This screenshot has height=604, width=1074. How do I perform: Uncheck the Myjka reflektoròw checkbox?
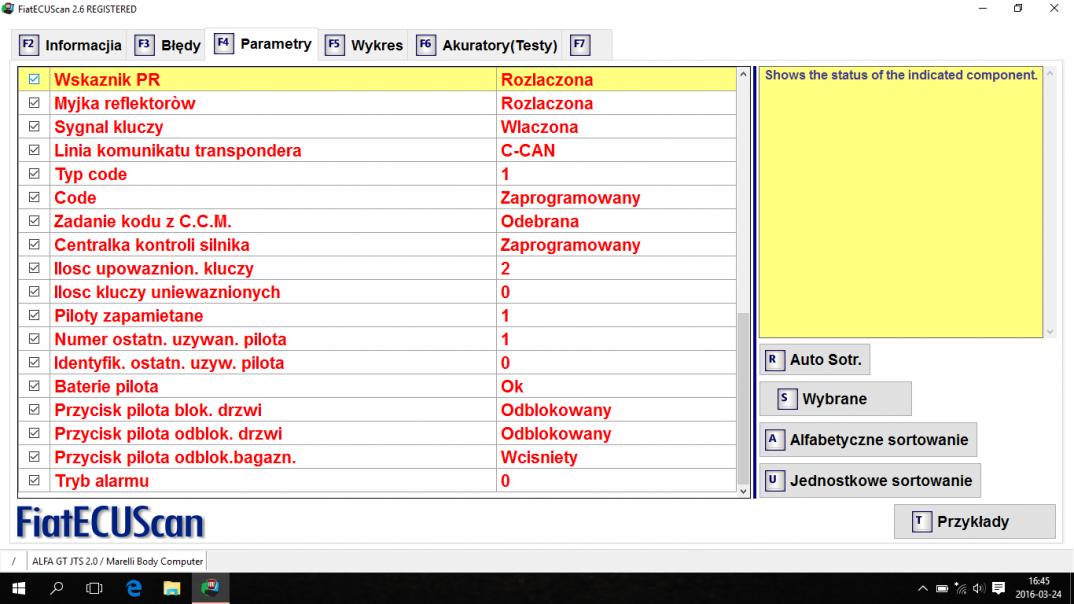(34, 103)
